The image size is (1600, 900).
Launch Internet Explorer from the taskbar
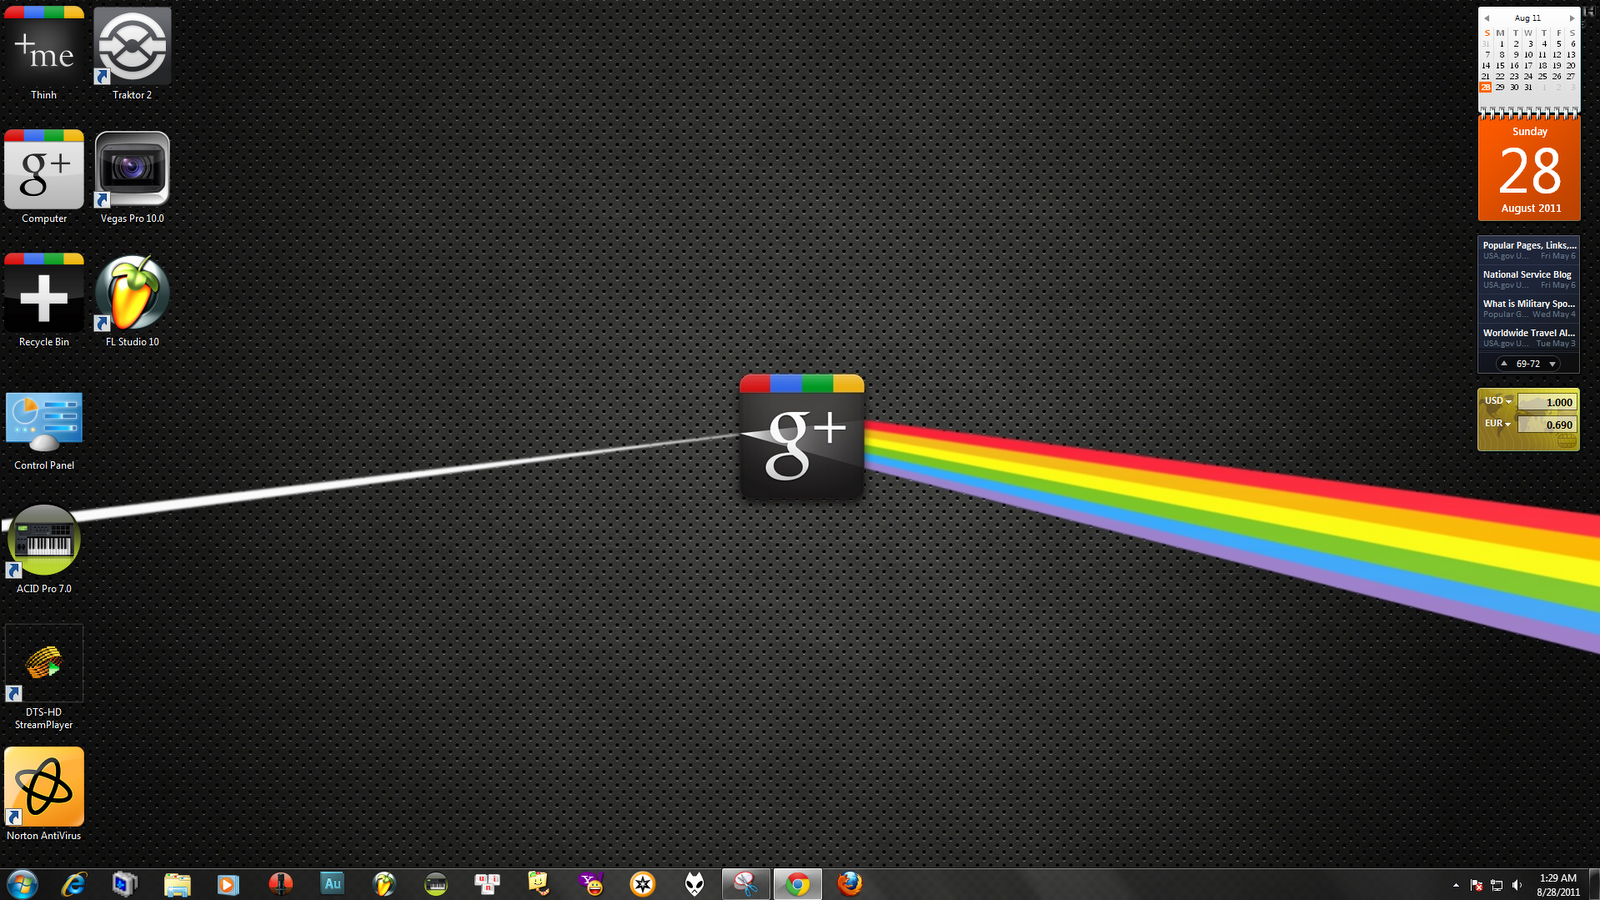tap(73, 884)
